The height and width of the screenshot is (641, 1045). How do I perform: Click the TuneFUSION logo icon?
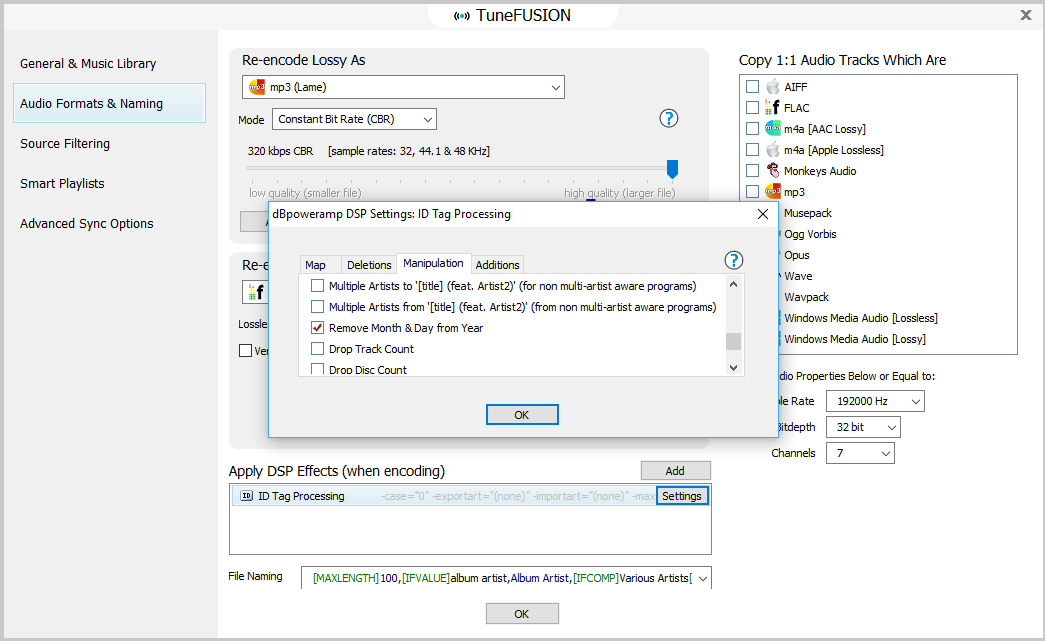pos(461,16)
